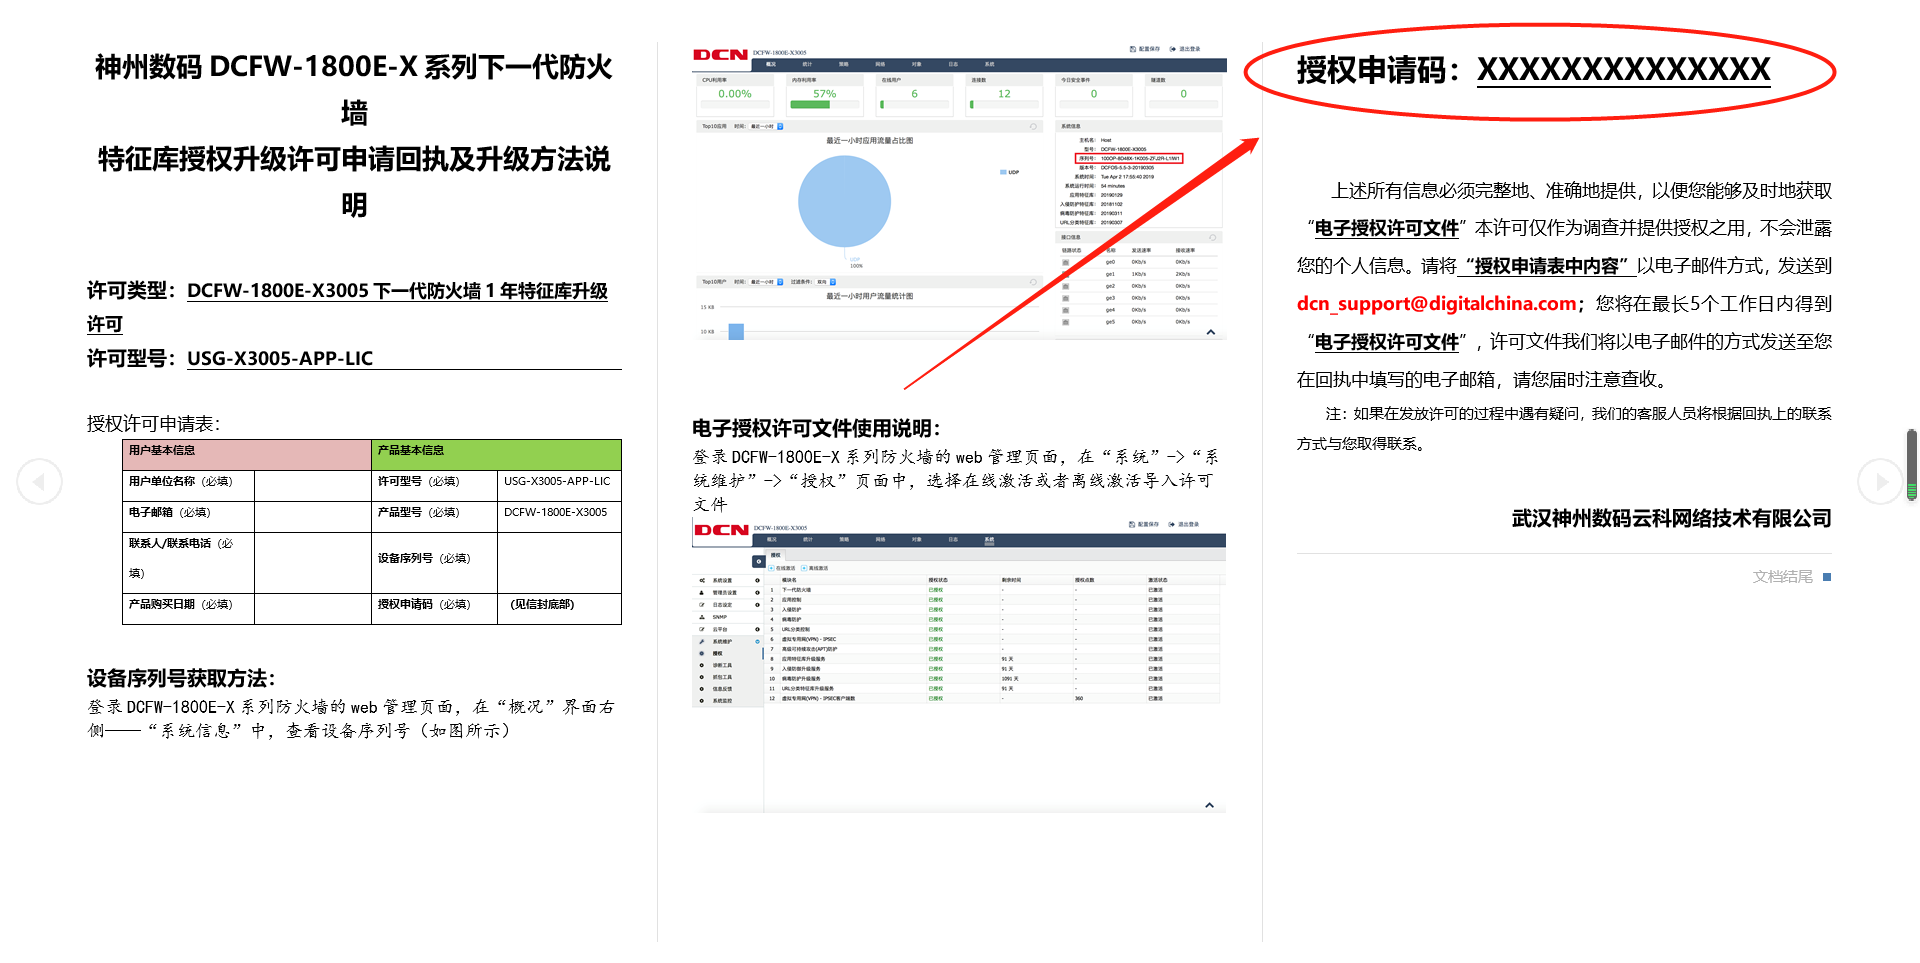1920x963 pixels.
Task: Select 概况 tab in the dashboard screenshot
Action: tap(770, 64)
